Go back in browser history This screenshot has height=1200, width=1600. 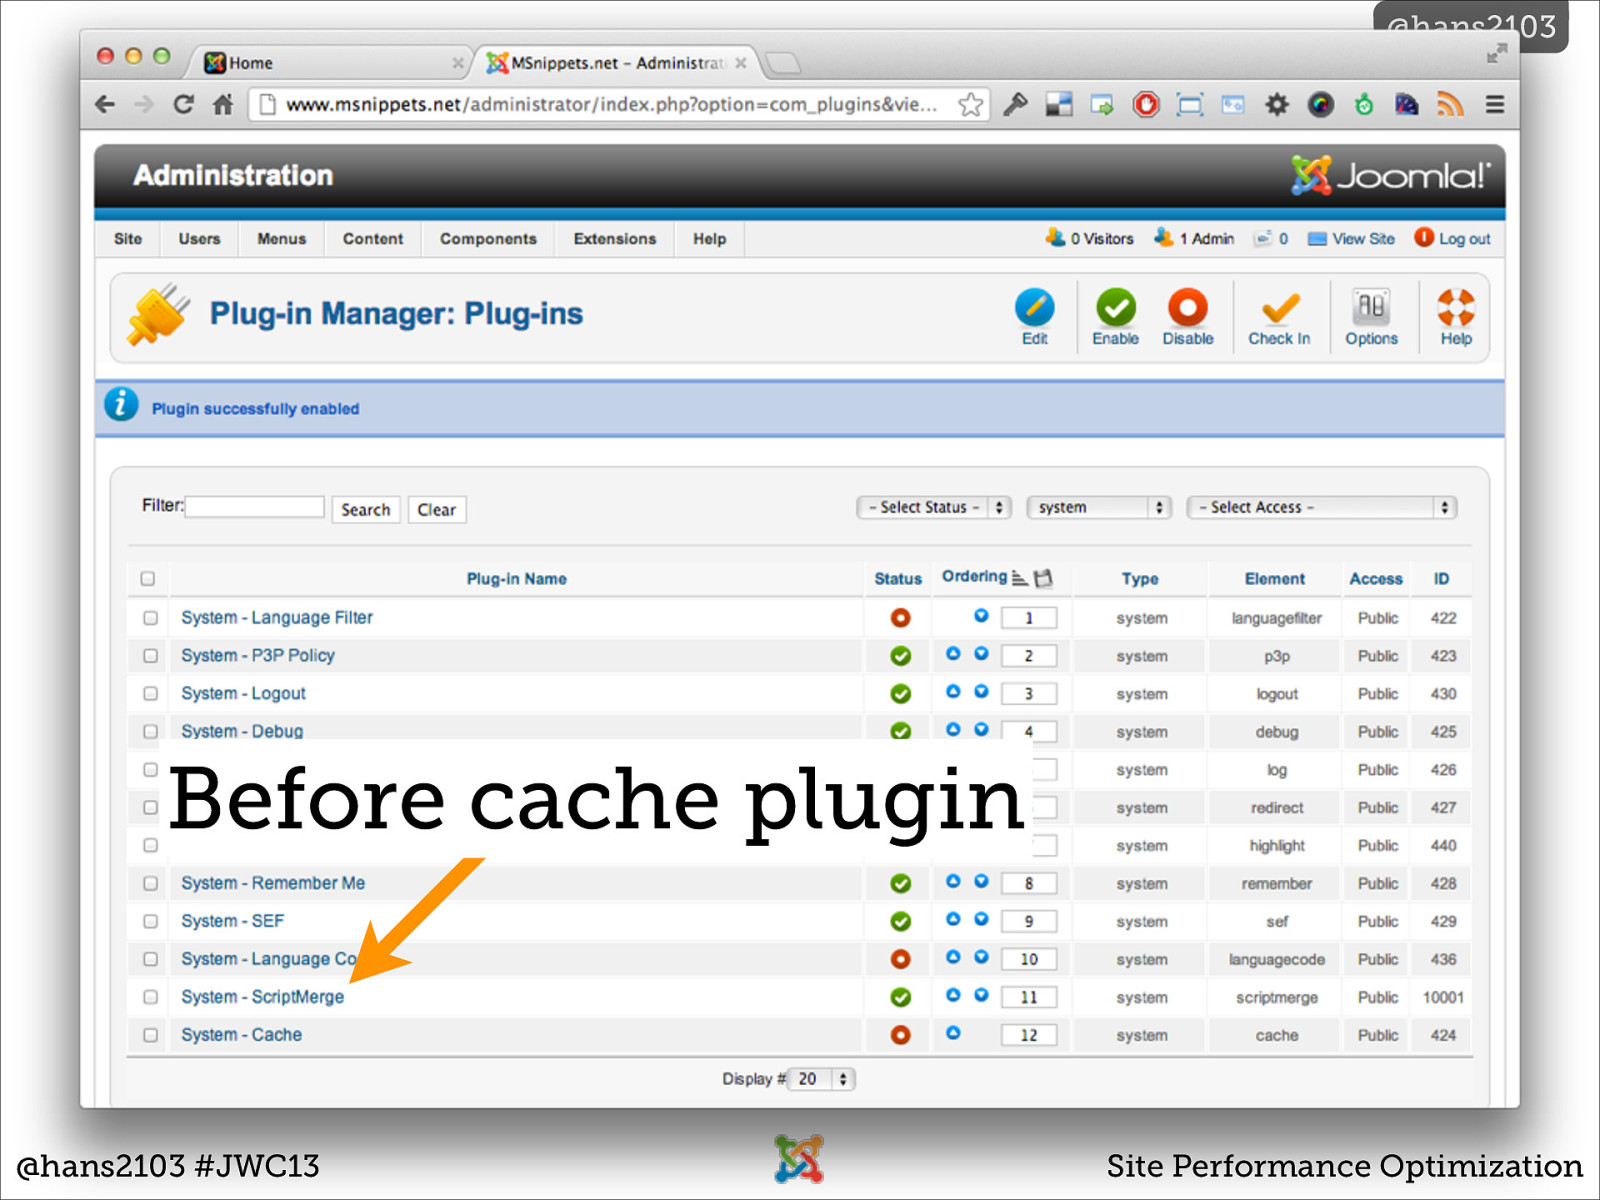point(105,104)
